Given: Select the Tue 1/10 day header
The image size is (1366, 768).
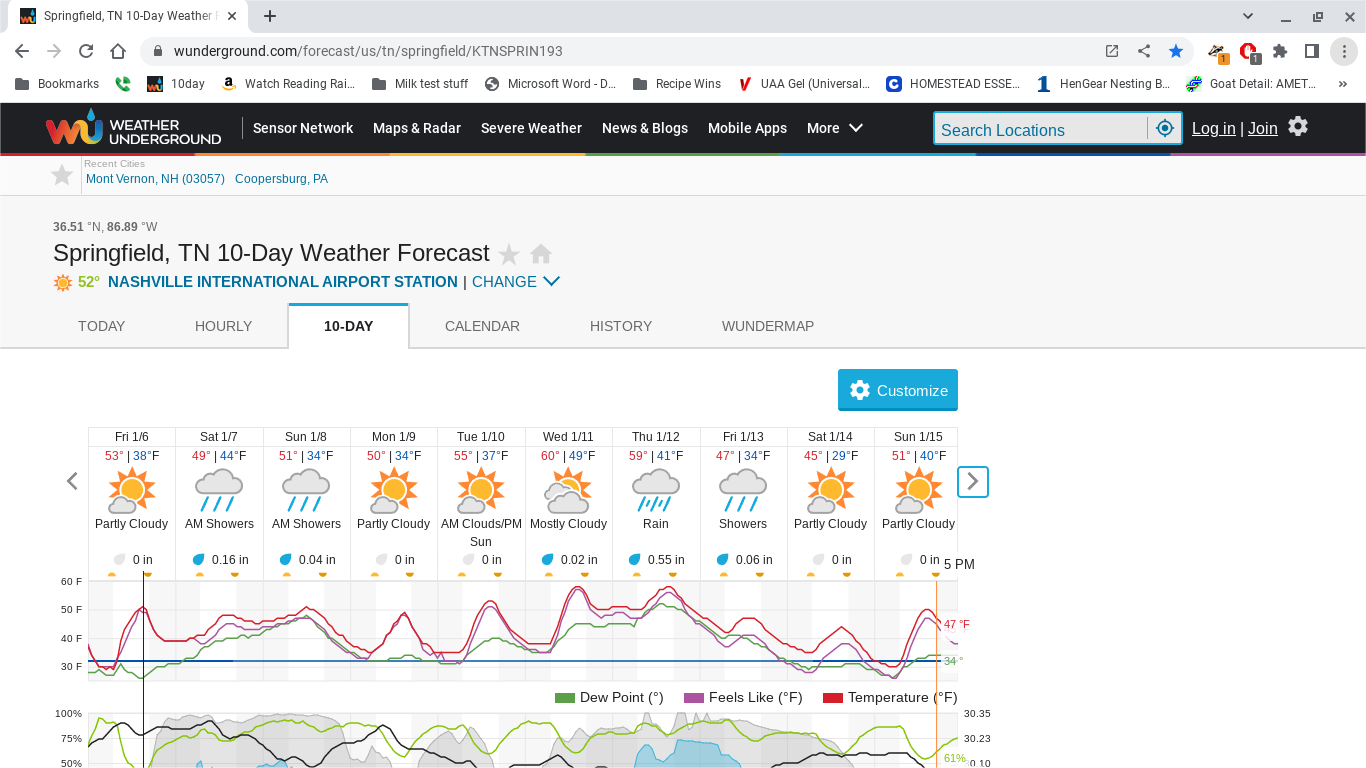Looking at the screenshot, I should click(481, 437).
